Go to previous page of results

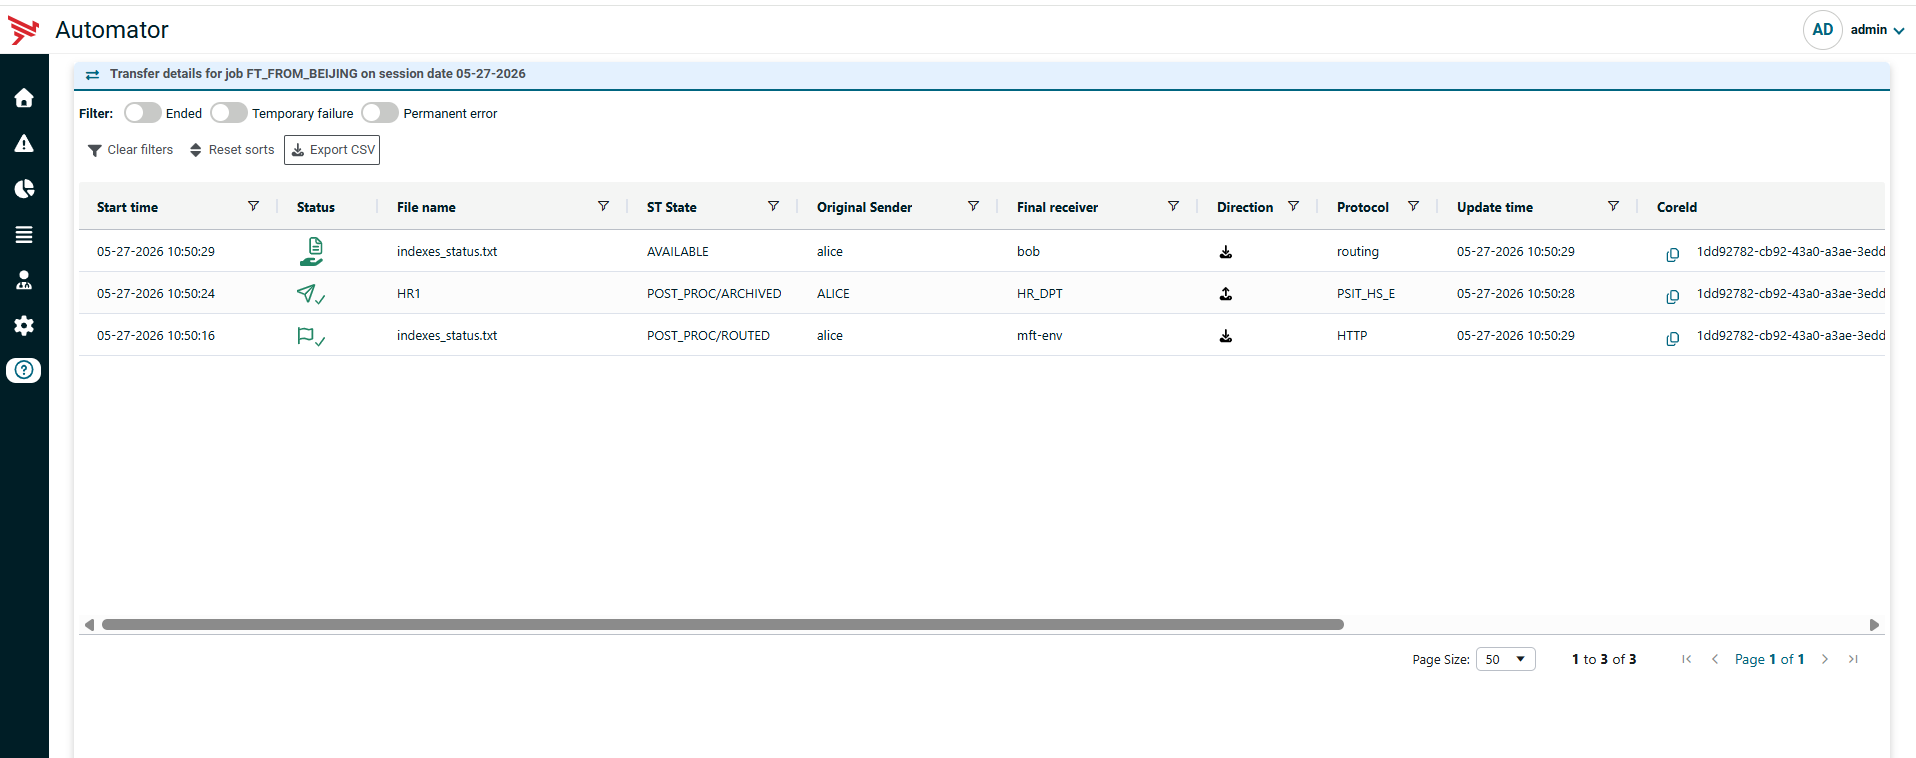(1715, 659)
